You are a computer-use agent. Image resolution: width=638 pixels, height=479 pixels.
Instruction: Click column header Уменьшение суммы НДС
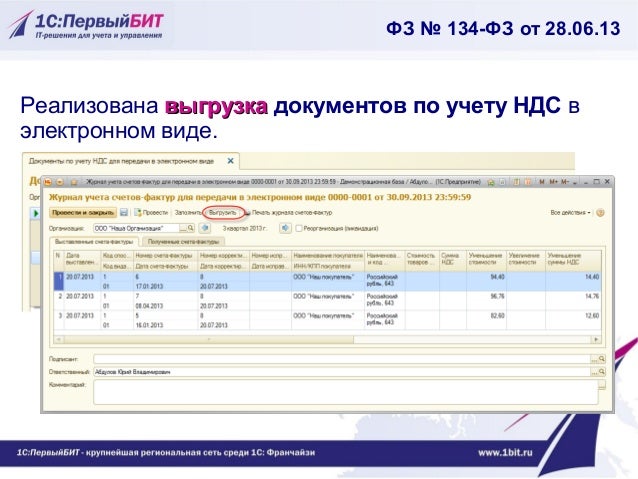(573, 259)
